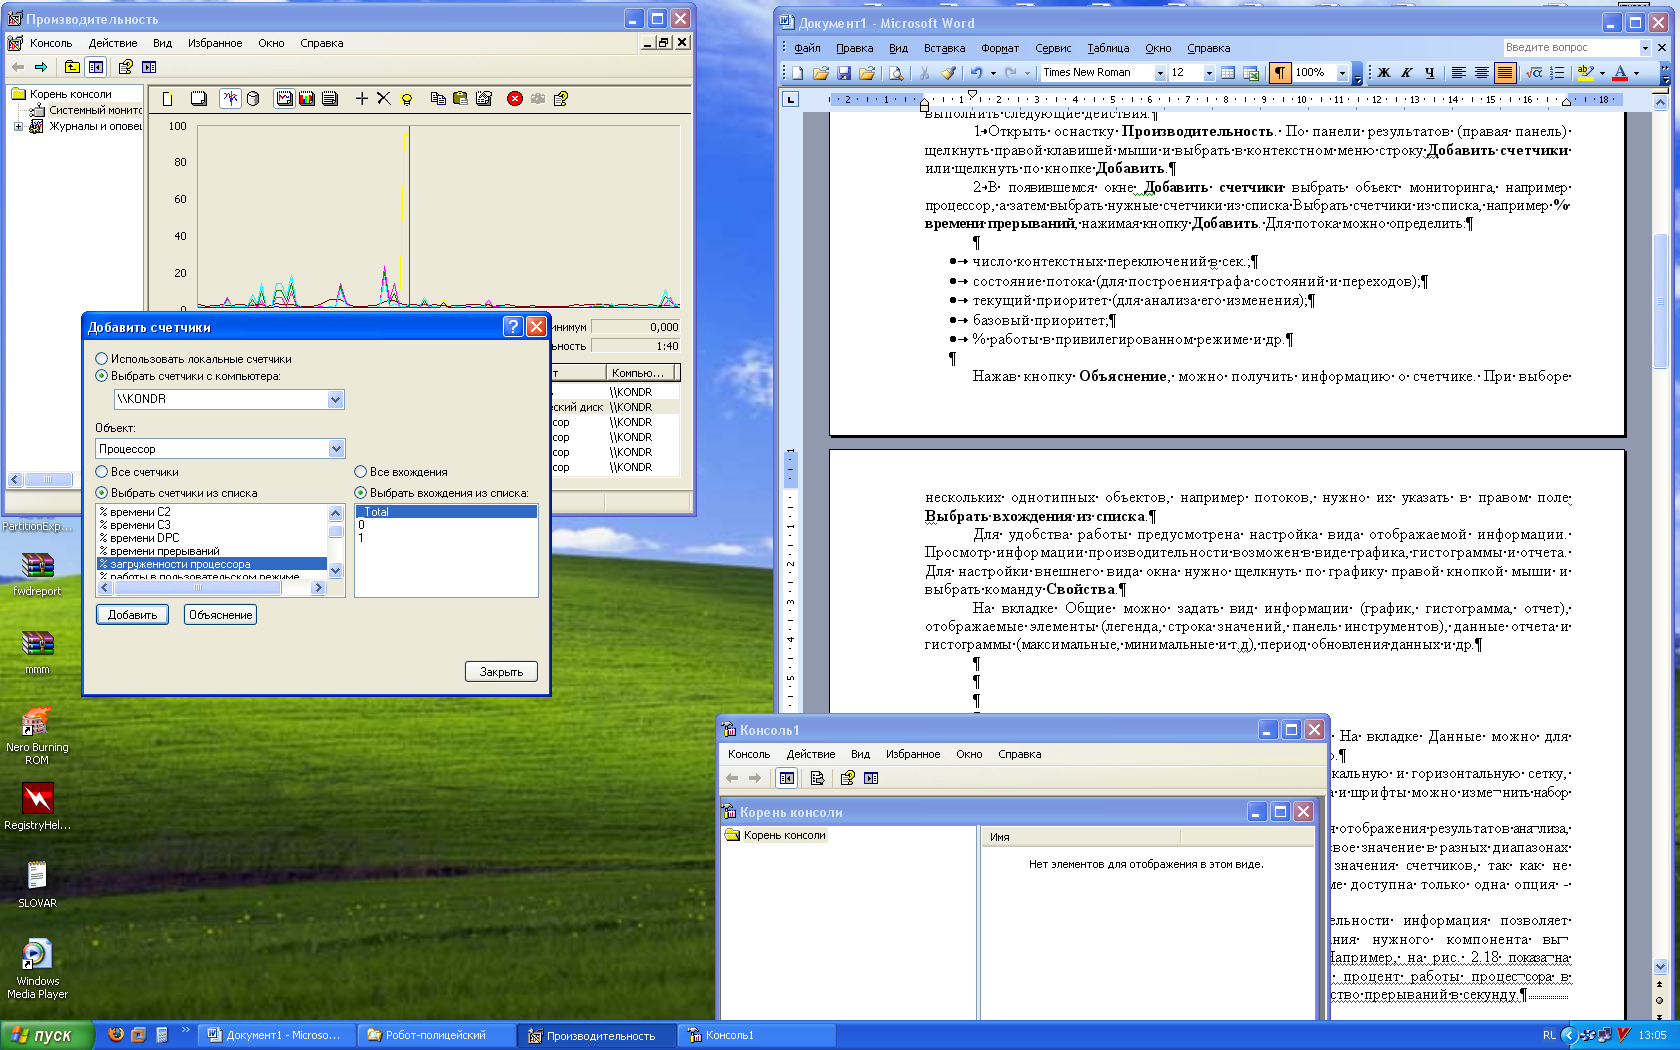Screen dimensions: 1680x1050
Task: Open font size 12 dropdown in Word
Action: [x=1209, y=73]
